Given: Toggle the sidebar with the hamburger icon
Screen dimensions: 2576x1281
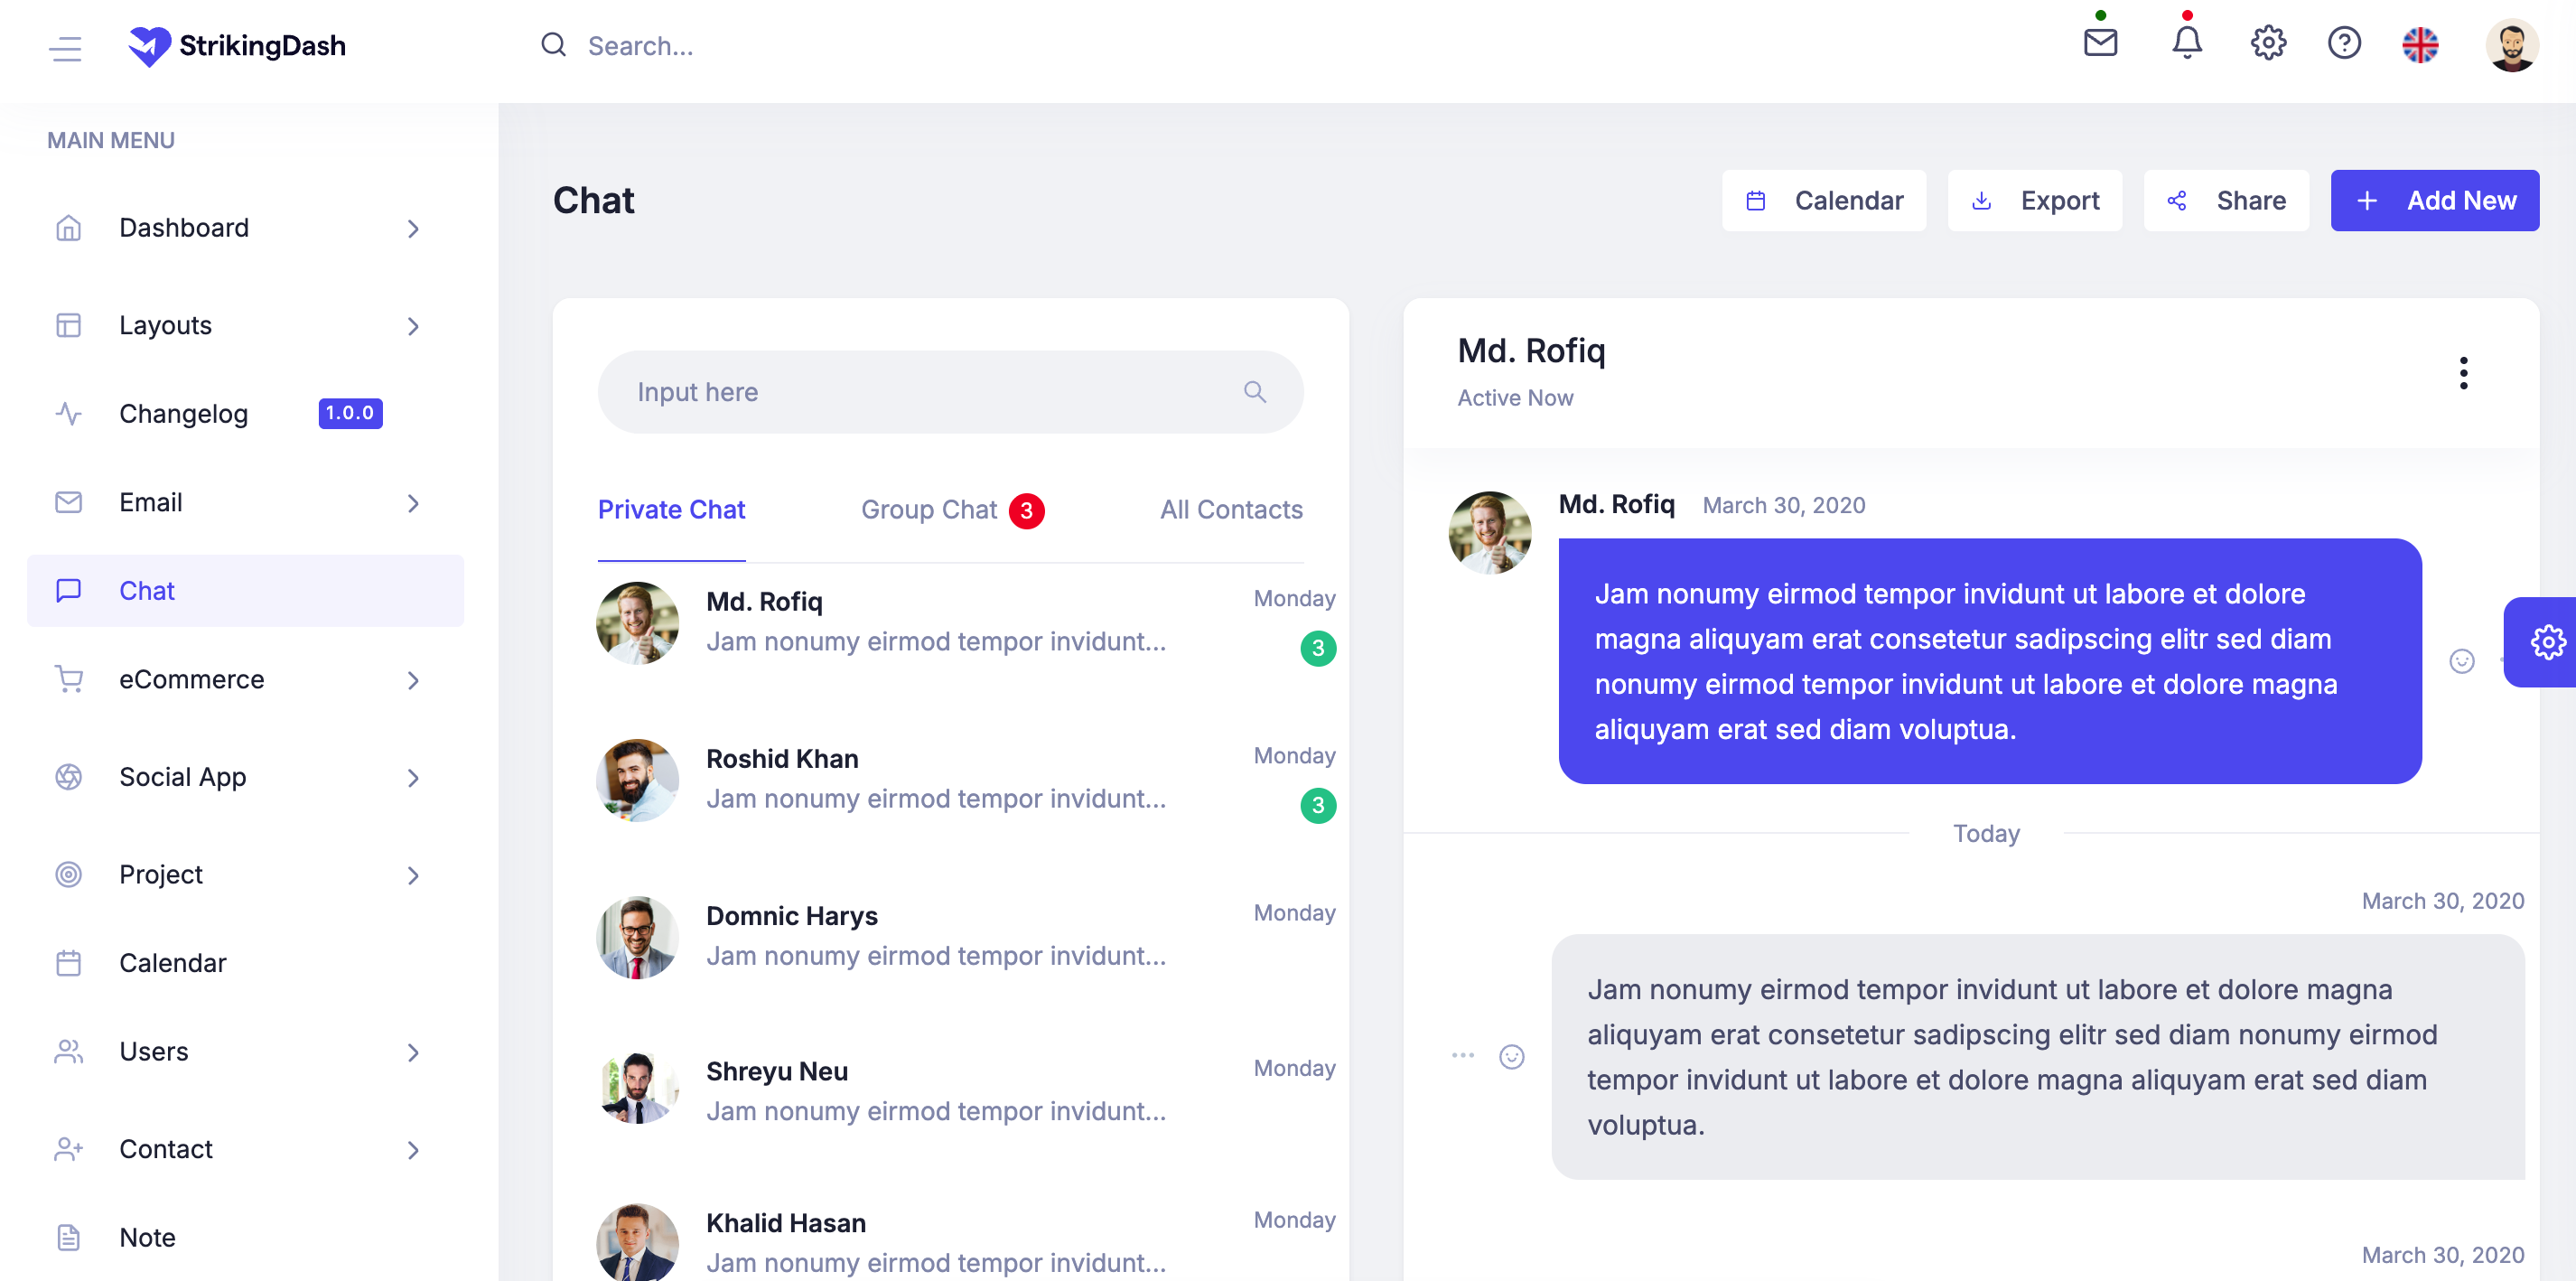Looking at the screenshot, I should (x=66, y=49).
